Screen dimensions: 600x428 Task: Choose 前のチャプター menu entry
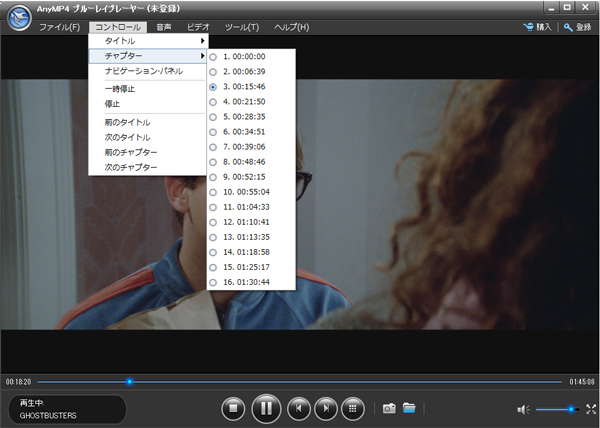[148, 152]
